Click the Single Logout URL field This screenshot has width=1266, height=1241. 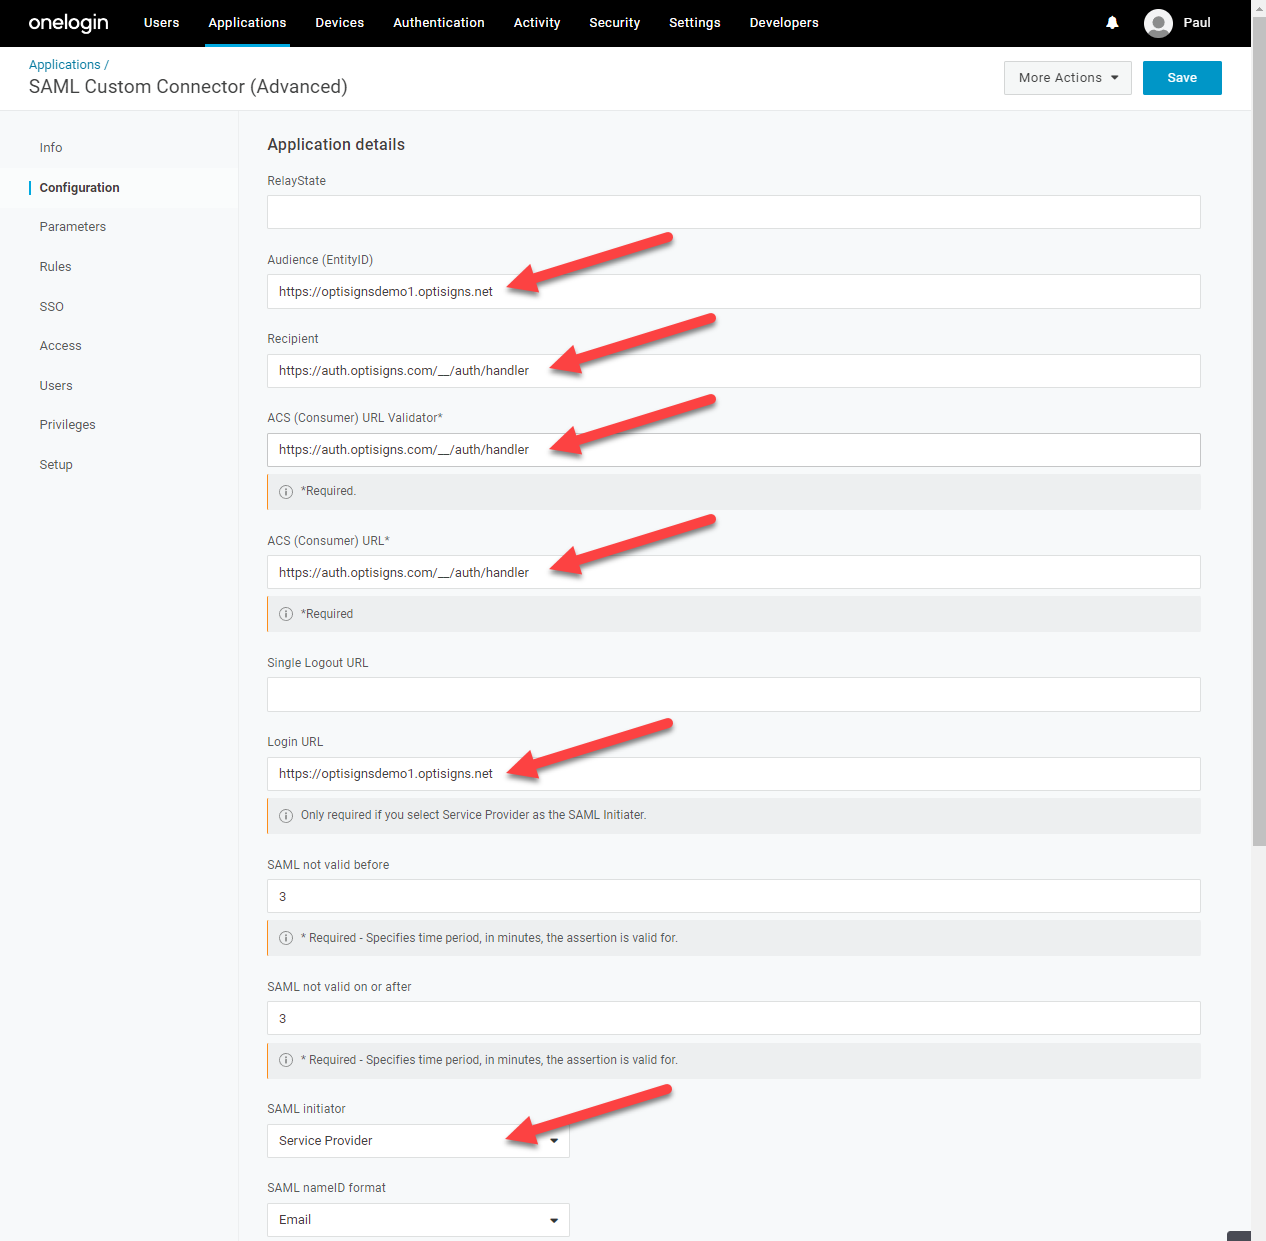click(x=733, y=695)
